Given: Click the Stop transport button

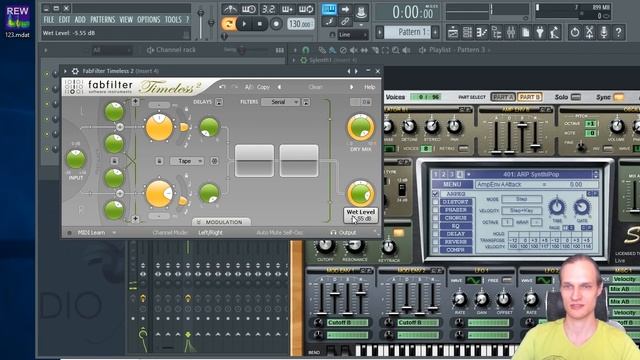Looking at the screenshot, I should pyautogui.click(x=260, y=24).
